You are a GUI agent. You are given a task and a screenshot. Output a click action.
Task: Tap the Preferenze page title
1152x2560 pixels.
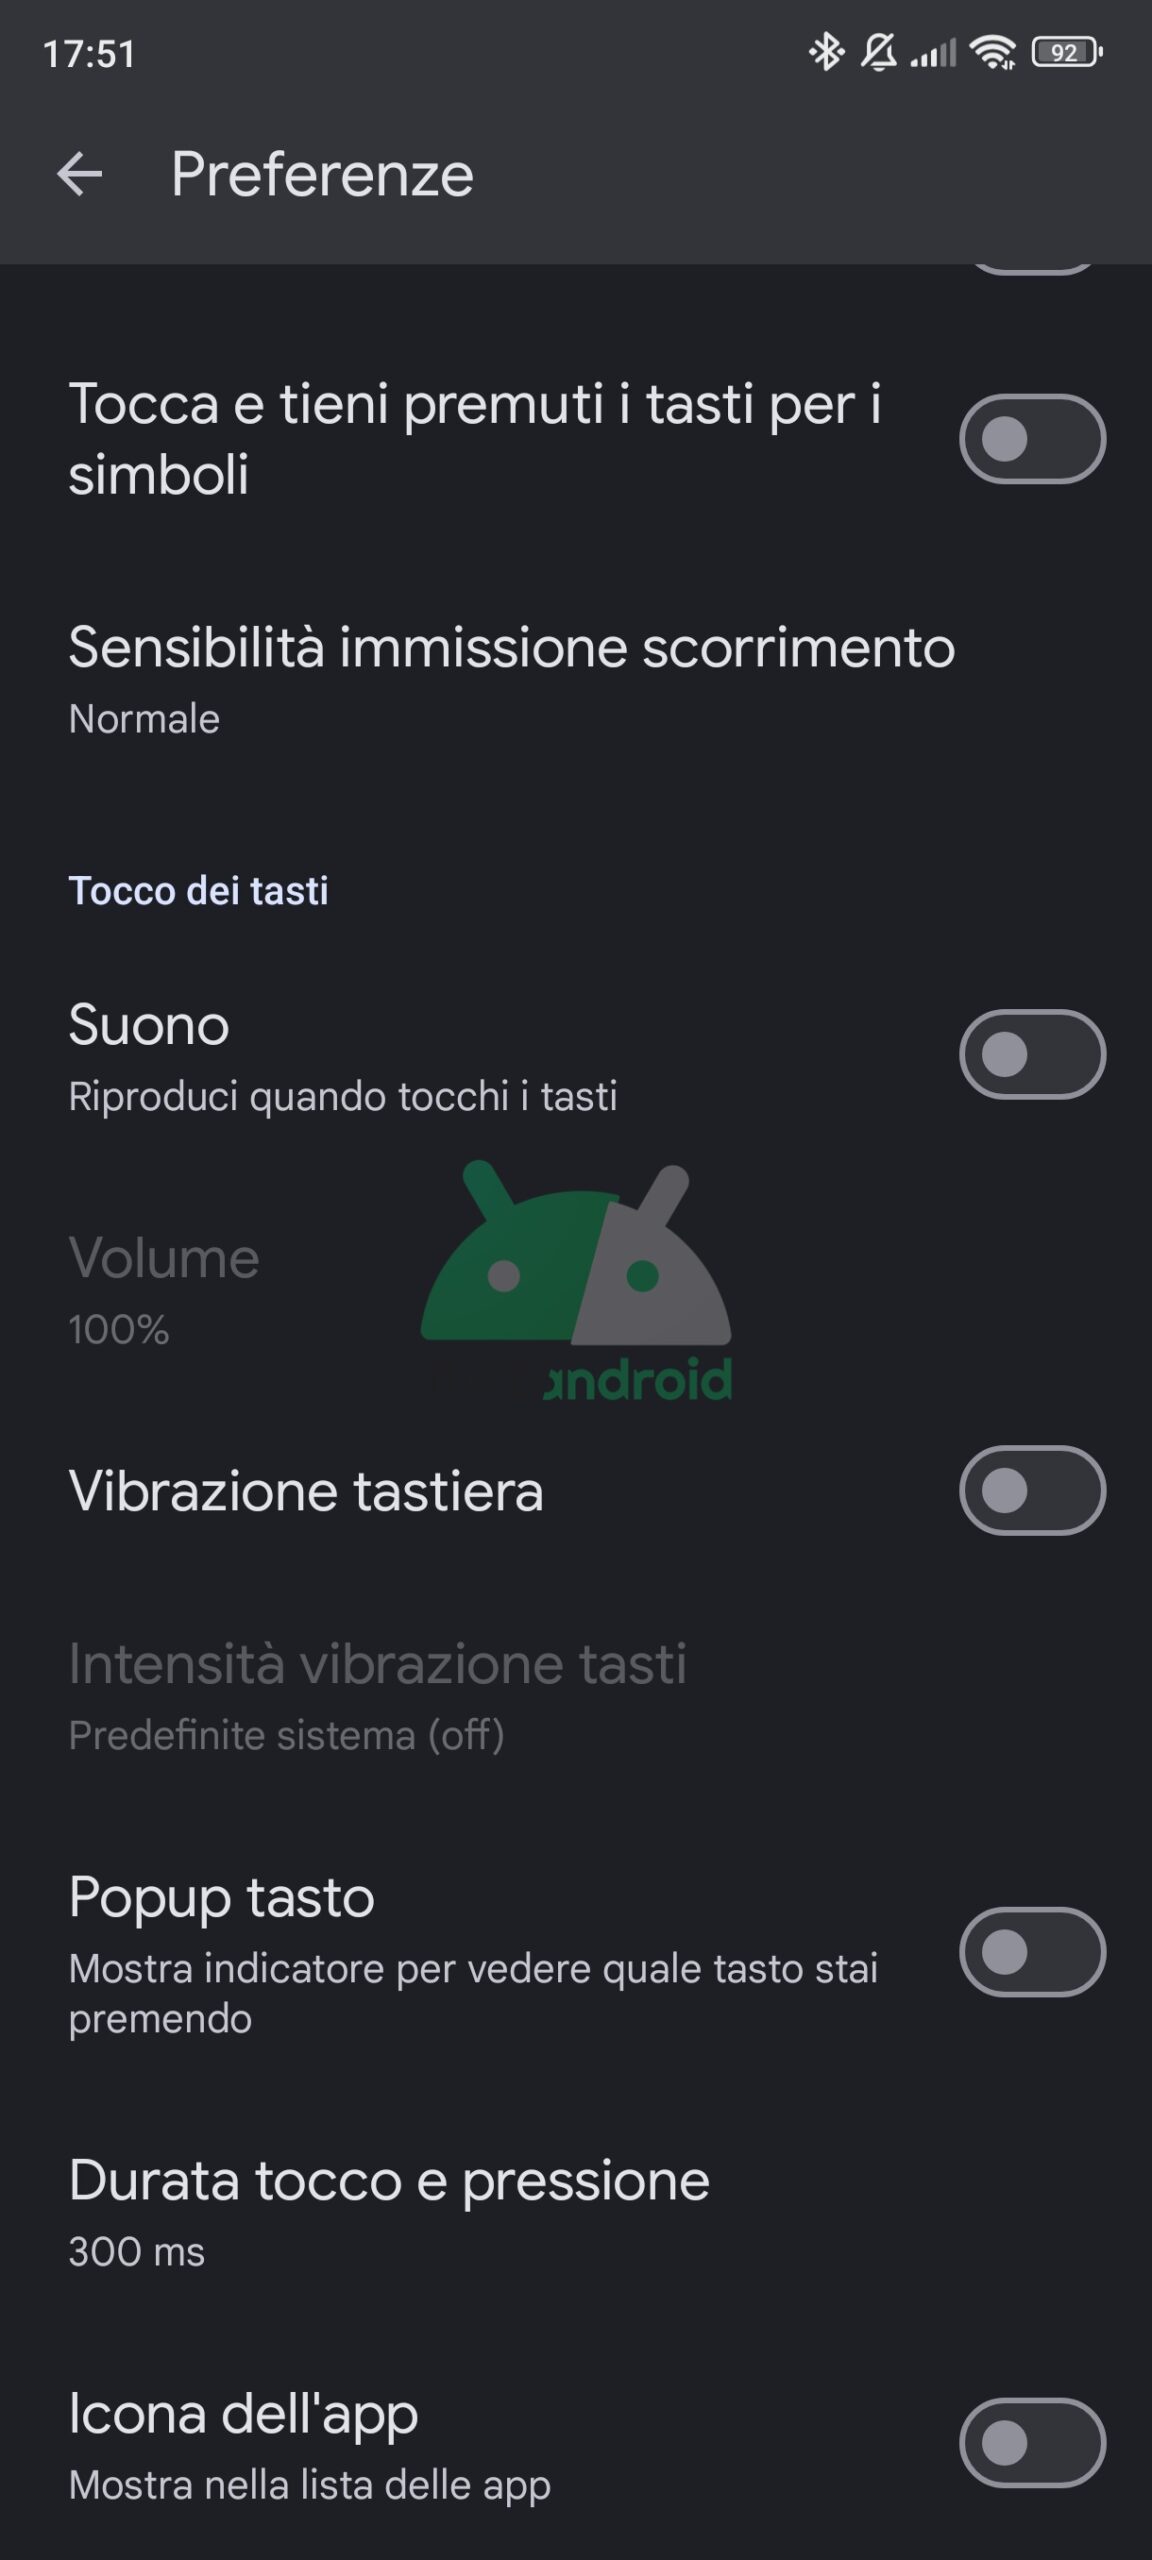point(322,175)
